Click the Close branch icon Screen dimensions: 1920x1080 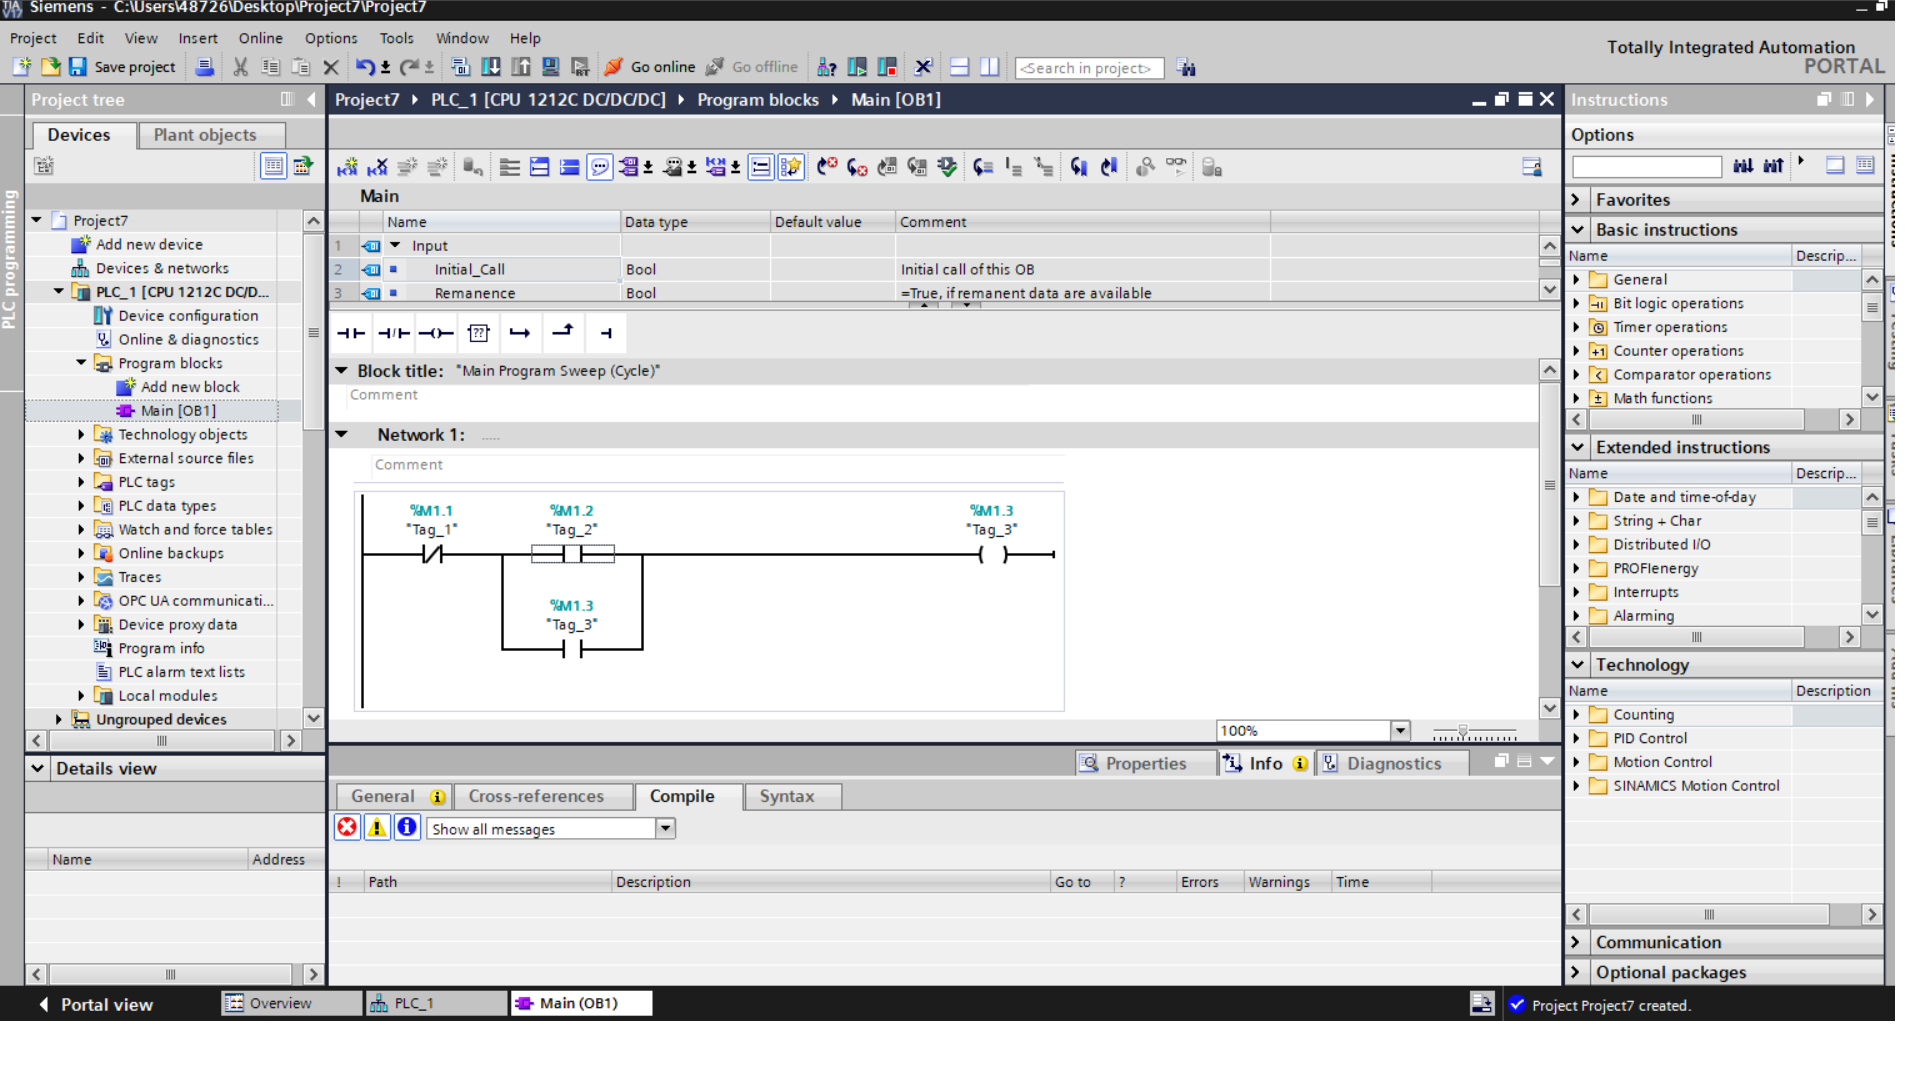(x=563, y=333)
